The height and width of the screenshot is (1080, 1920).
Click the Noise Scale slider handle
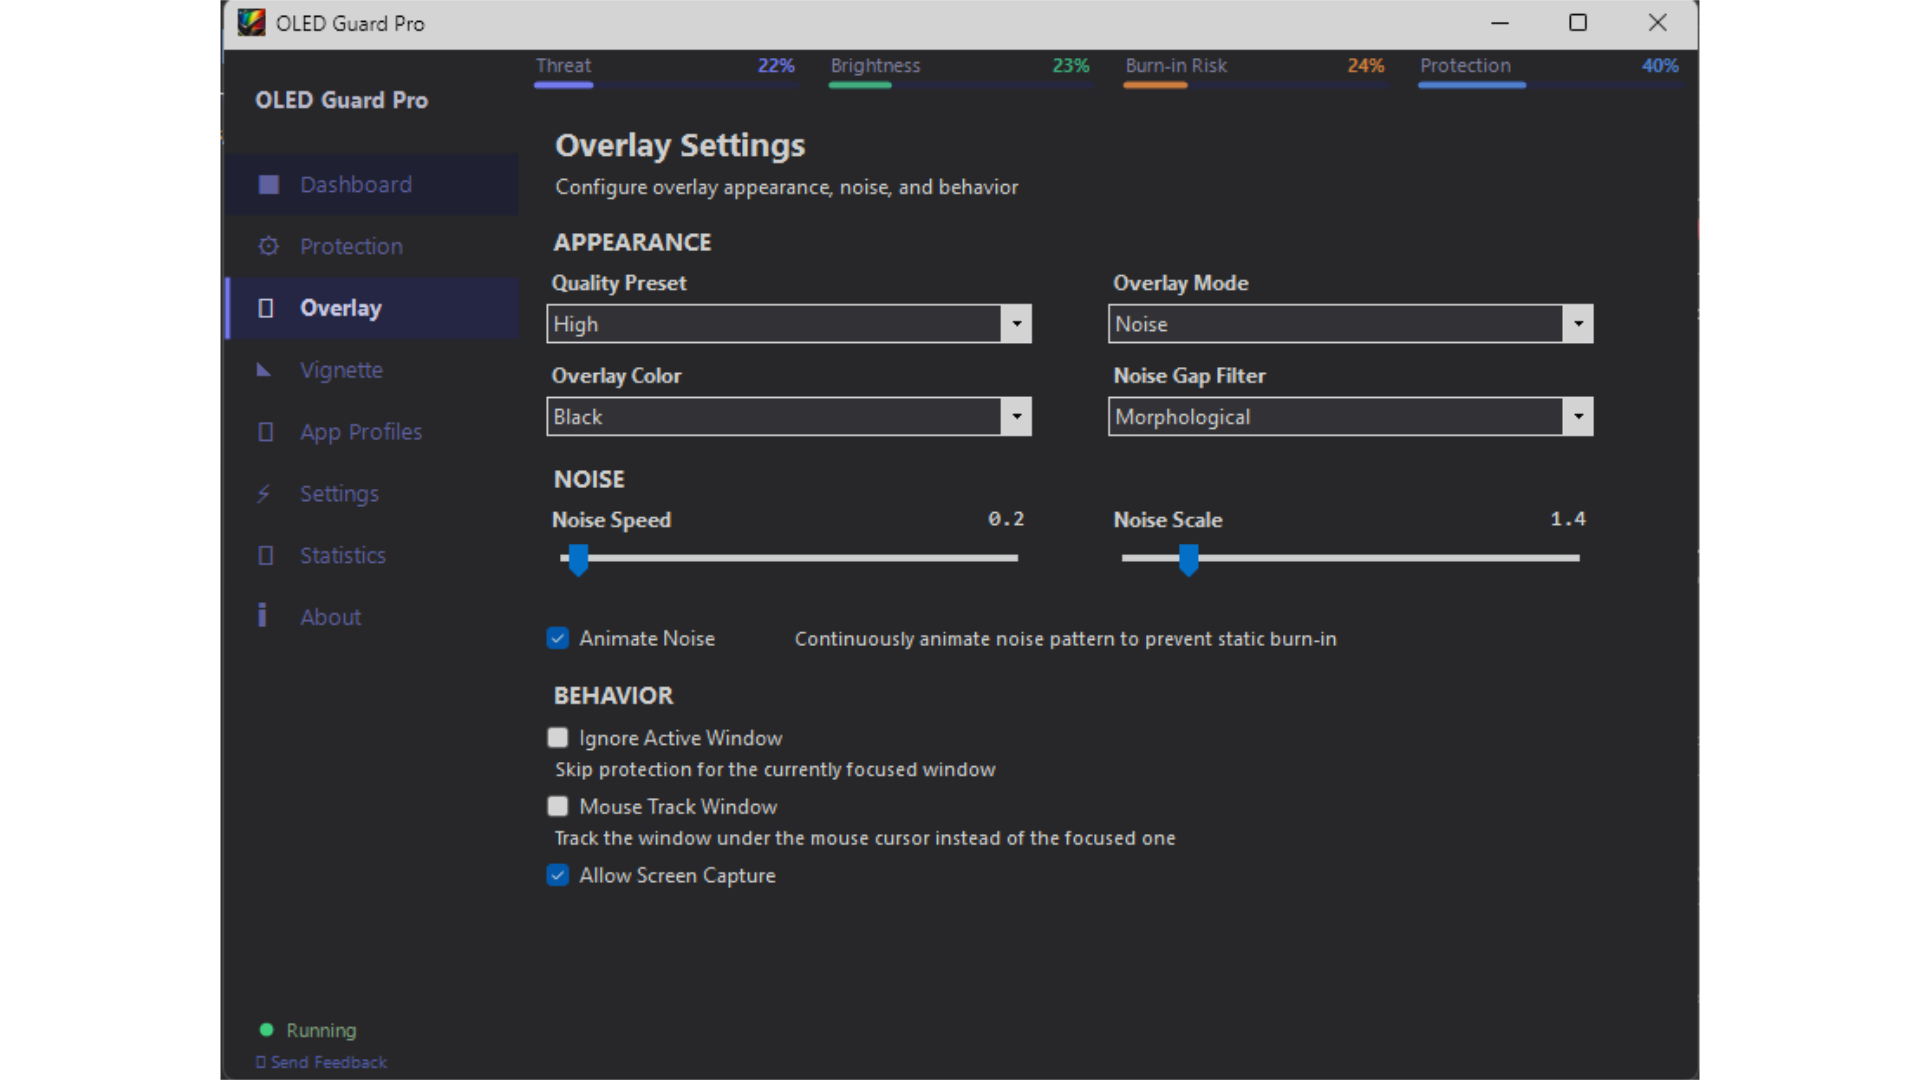click(1188, 560)
